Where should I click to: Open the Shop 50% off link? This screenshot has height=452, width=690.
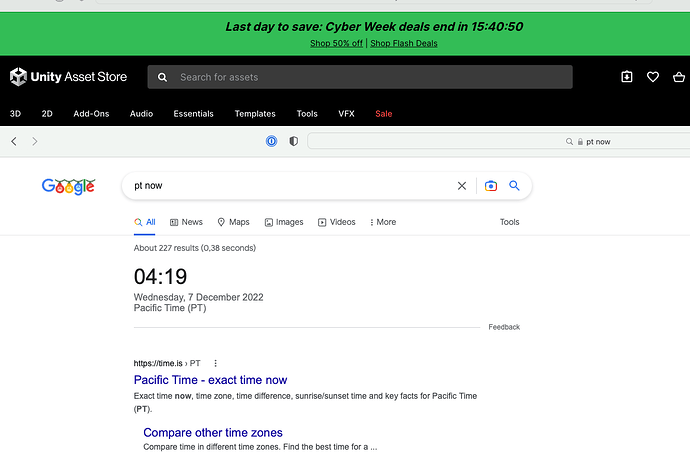point(336,43)
